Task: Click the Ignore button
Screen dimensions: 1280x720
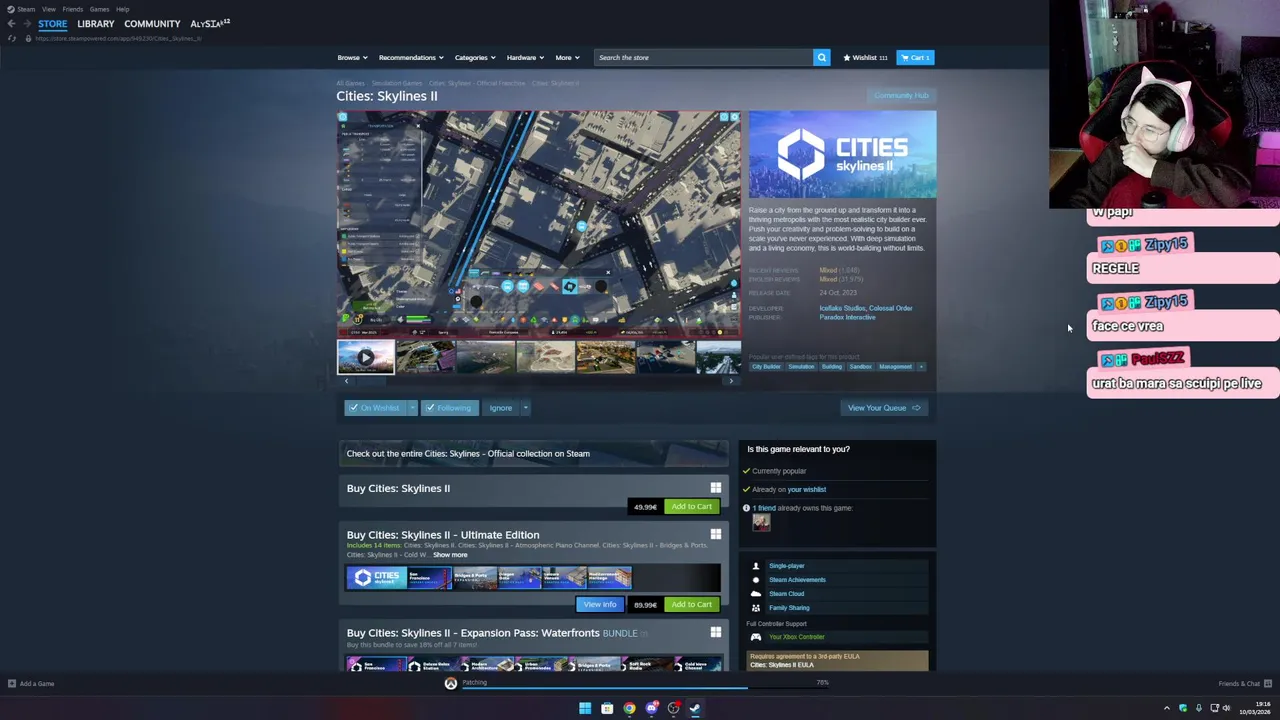Action: [501, 408]
